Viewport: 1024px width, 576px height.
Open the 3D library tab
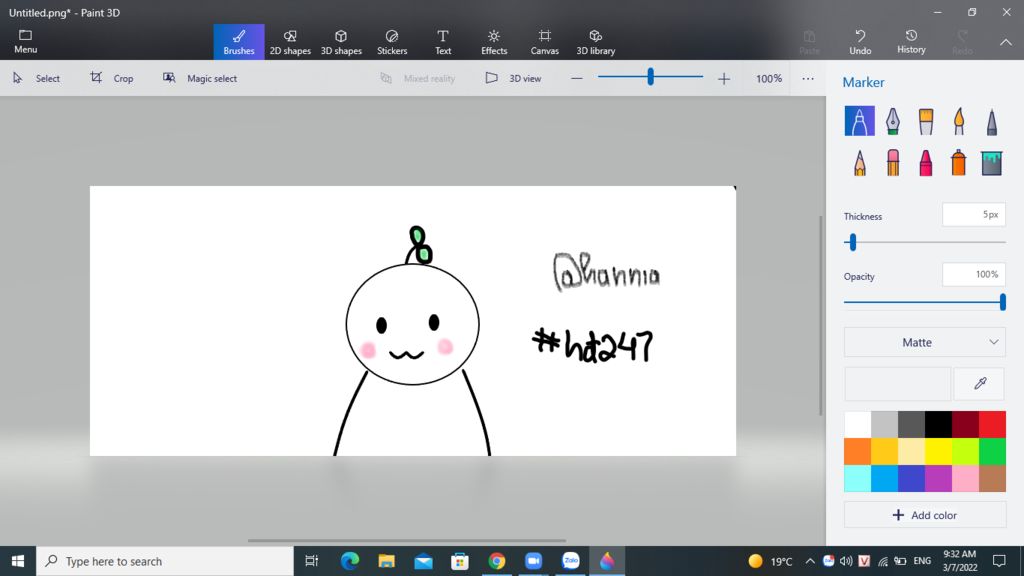point(596,42)
